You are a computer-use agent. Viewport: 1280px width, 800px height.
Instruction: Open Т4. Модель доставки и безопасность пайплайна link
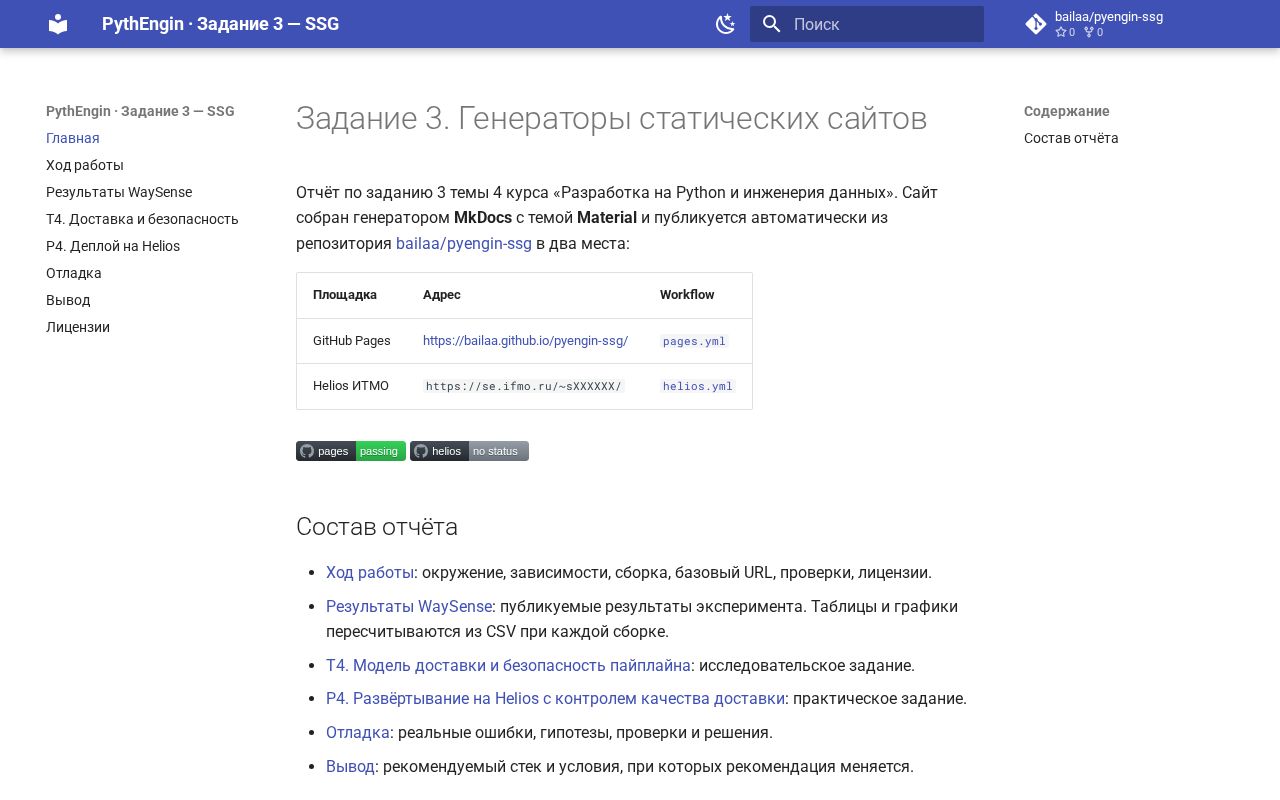point(508,666)
